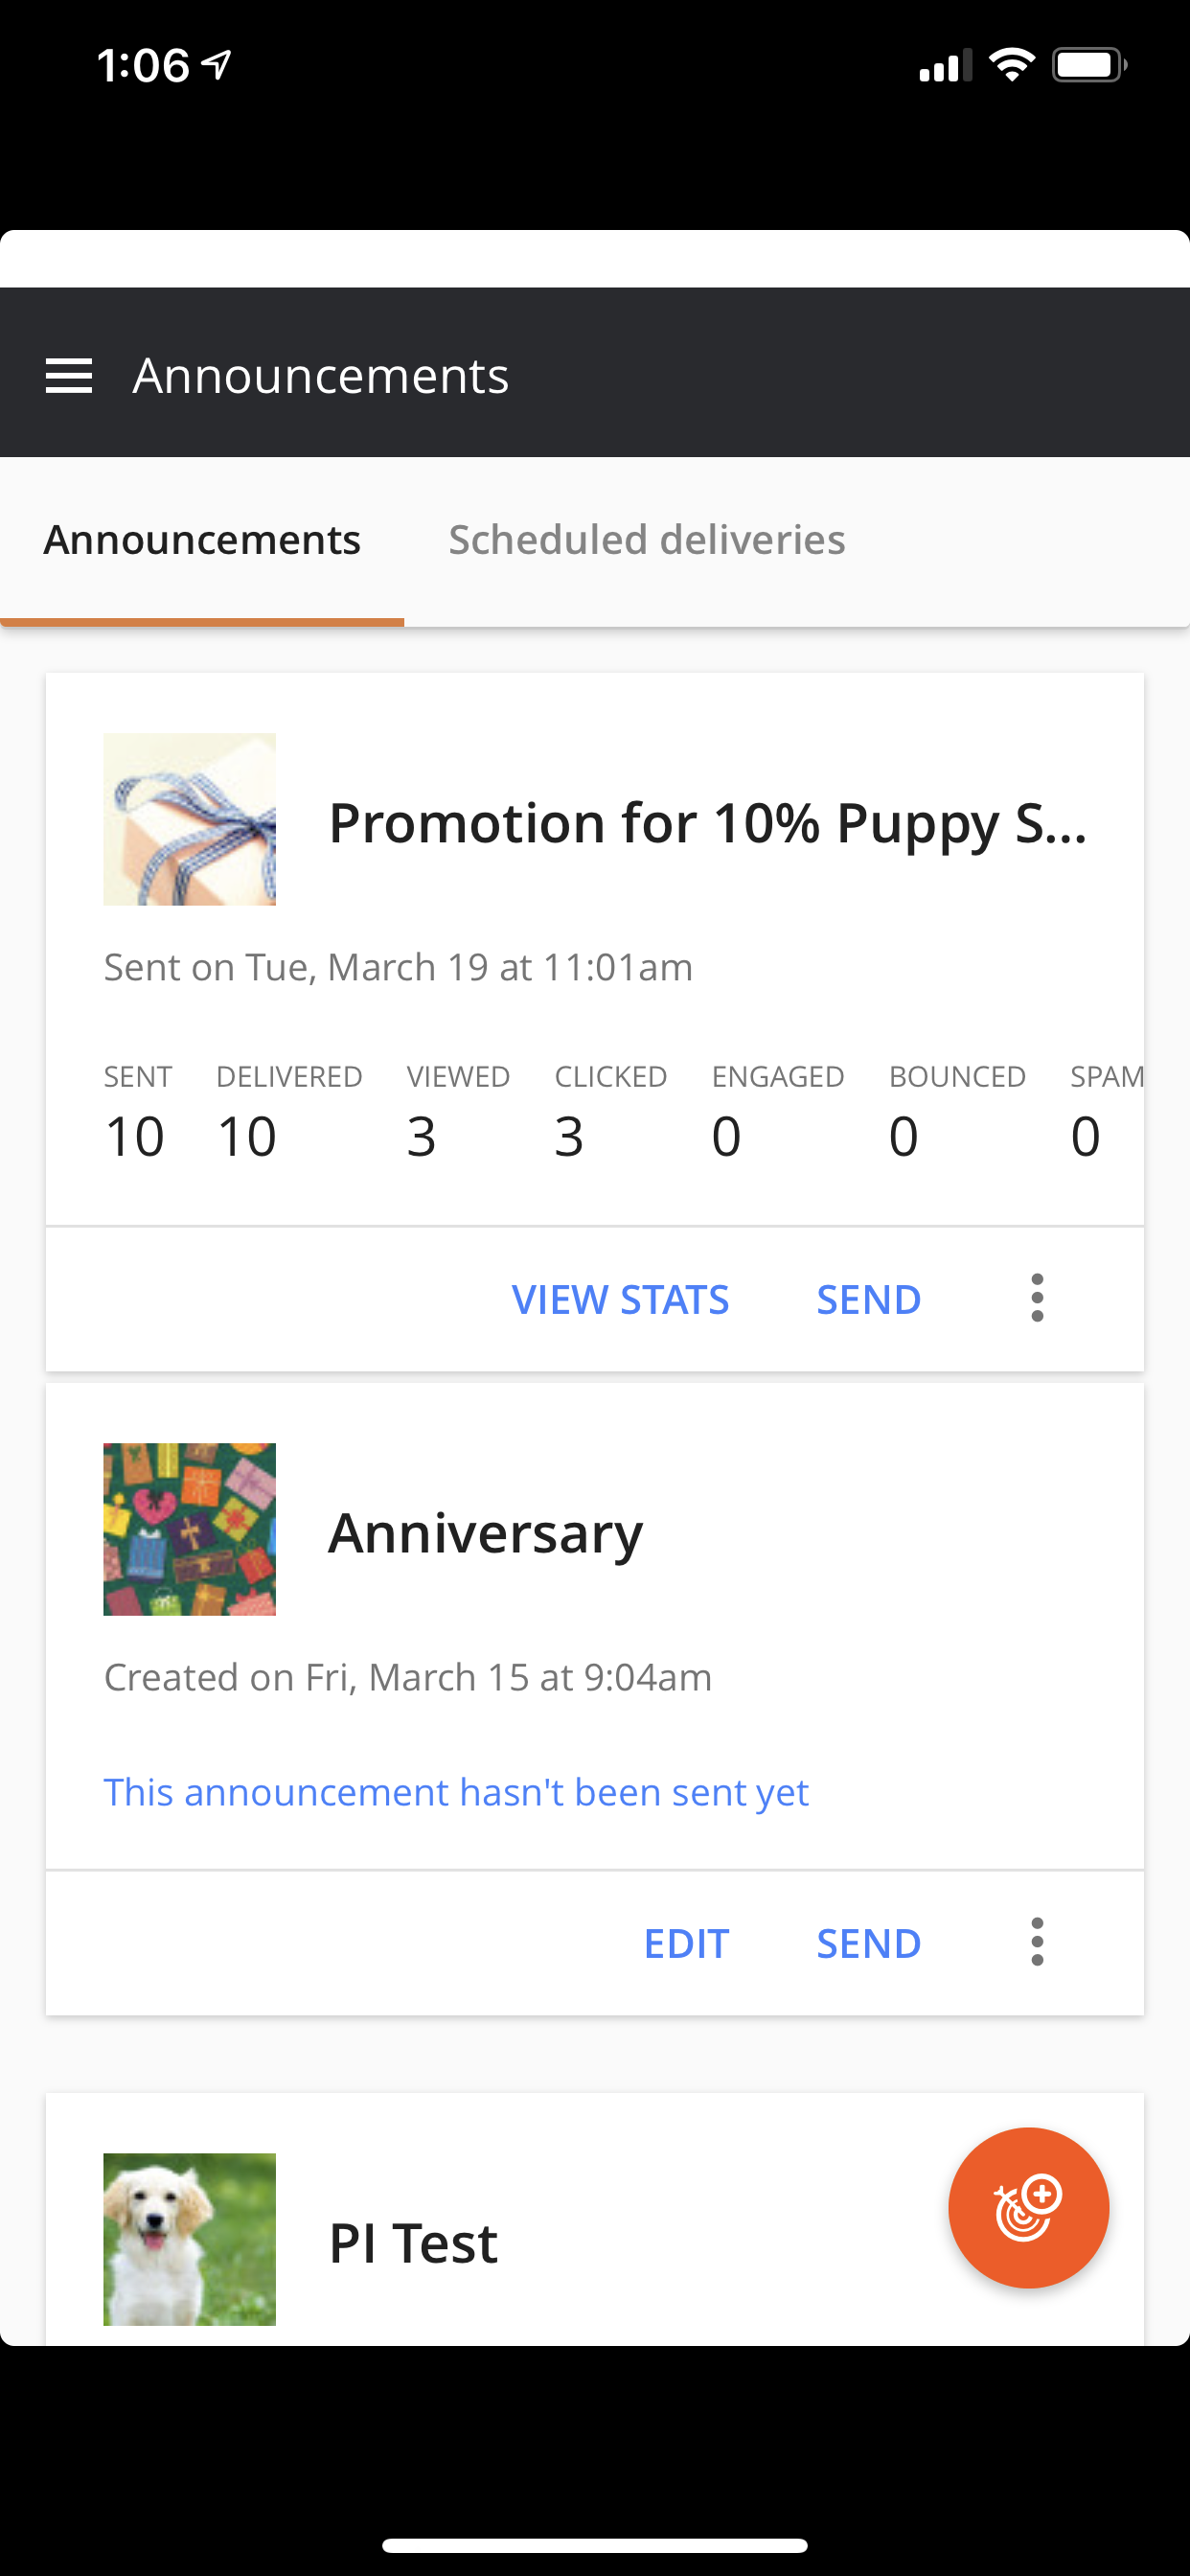Open the gift box promotion thumbnail
The width and height of the screenshot is (1190, 2576).
point(190,819)
